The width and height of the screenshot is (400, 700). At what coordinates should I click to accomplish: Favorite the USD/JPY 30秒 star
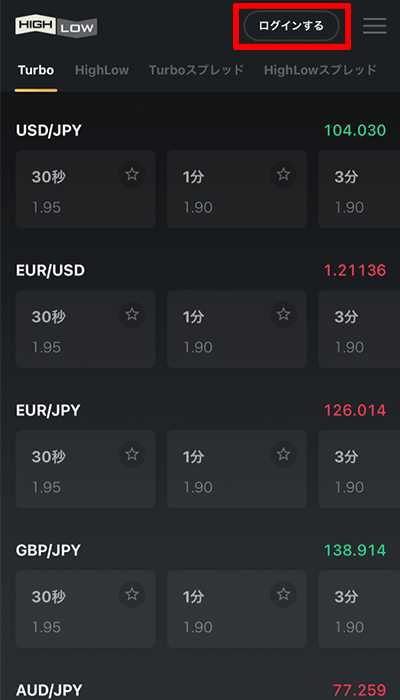point(132,175)
